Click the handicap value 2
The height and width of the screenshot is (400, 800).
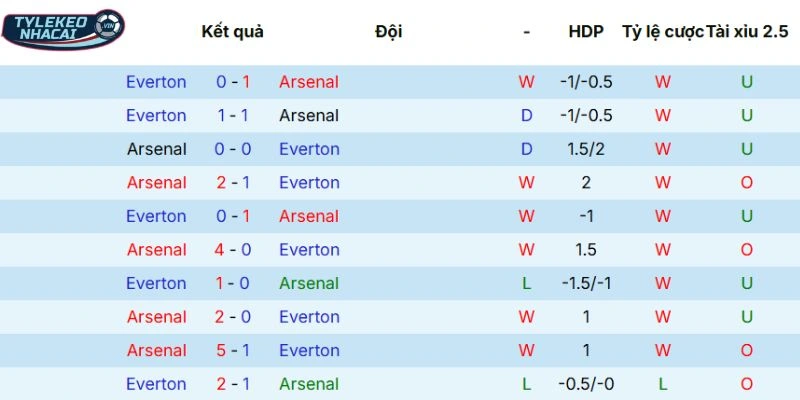pyautogui.click(x=586, y=183)
